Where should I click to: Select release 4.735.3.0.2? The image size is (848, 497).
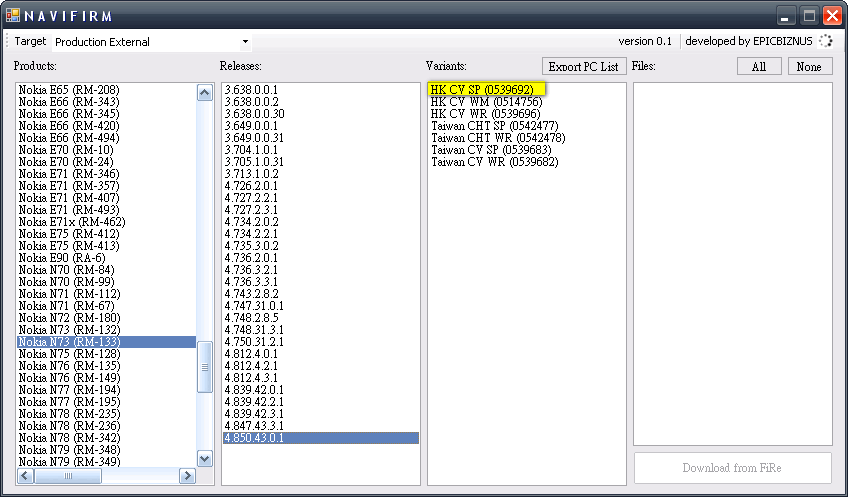[x=251, y=246]
